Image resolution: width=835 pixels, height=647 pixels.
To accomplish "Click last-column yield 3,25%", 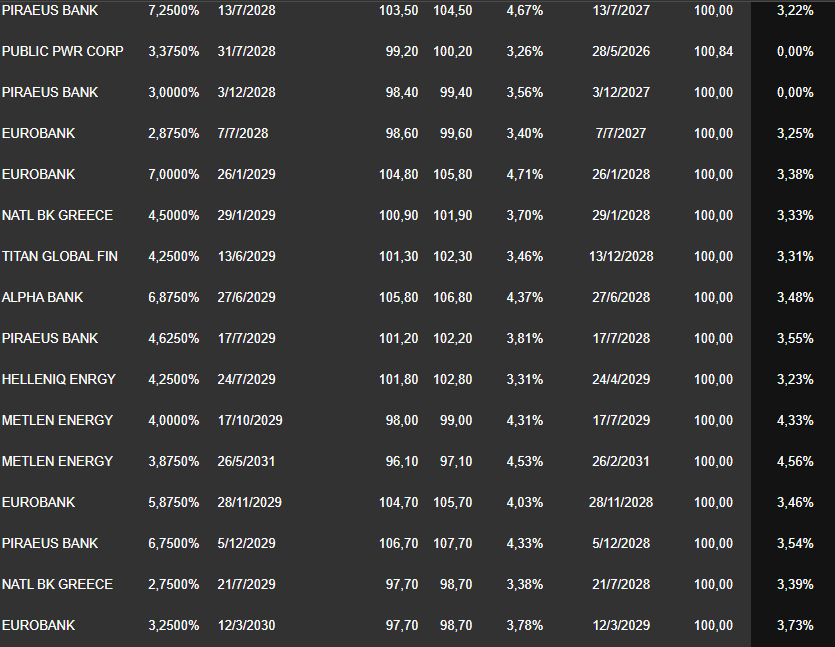I will click(795, 133).
